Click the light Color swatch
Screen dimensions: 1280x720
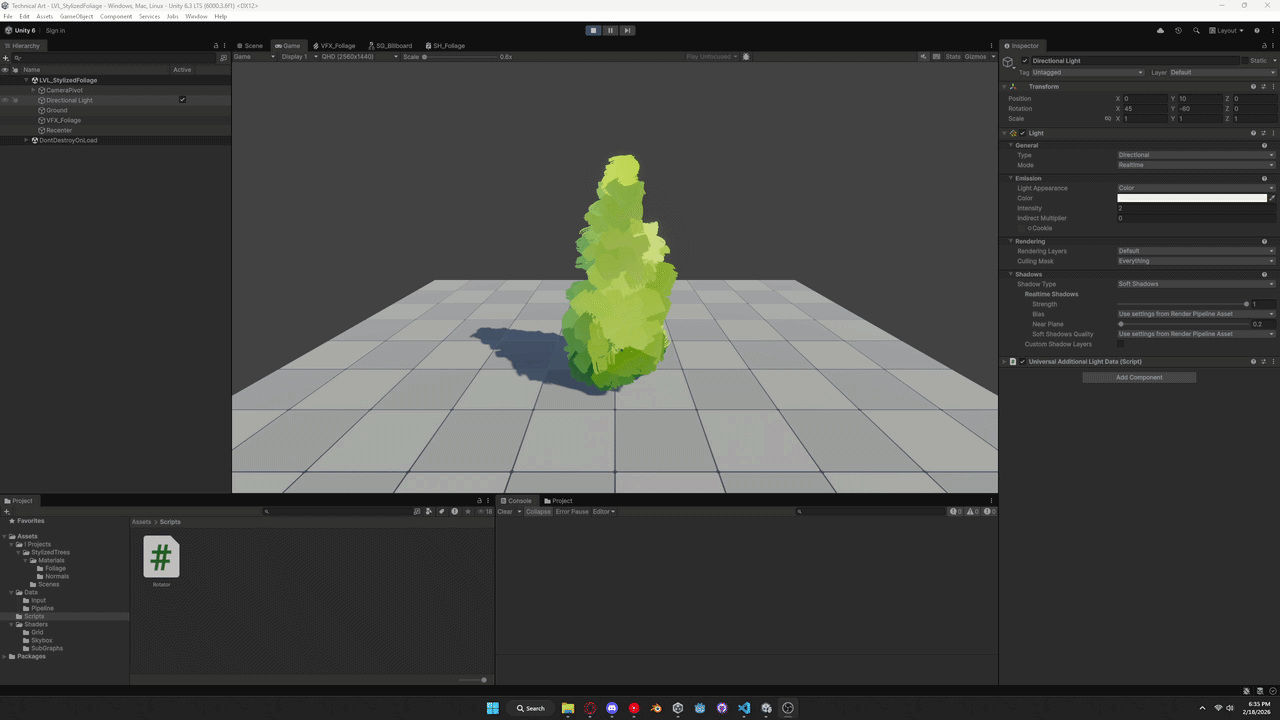pos(1191,198)
